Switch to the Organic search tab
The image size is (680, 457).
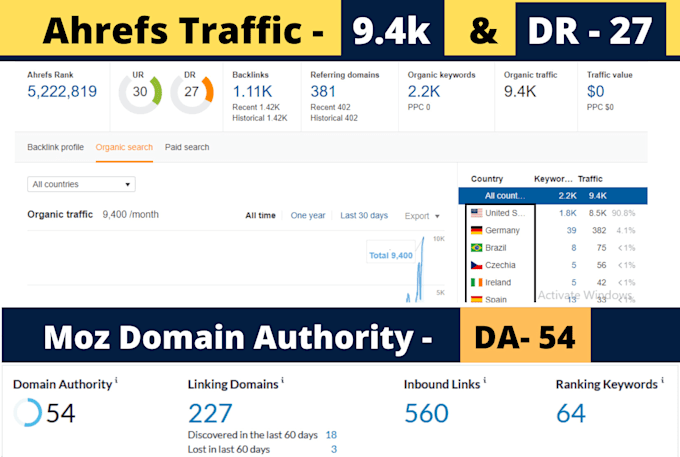(x=124, y=147)
